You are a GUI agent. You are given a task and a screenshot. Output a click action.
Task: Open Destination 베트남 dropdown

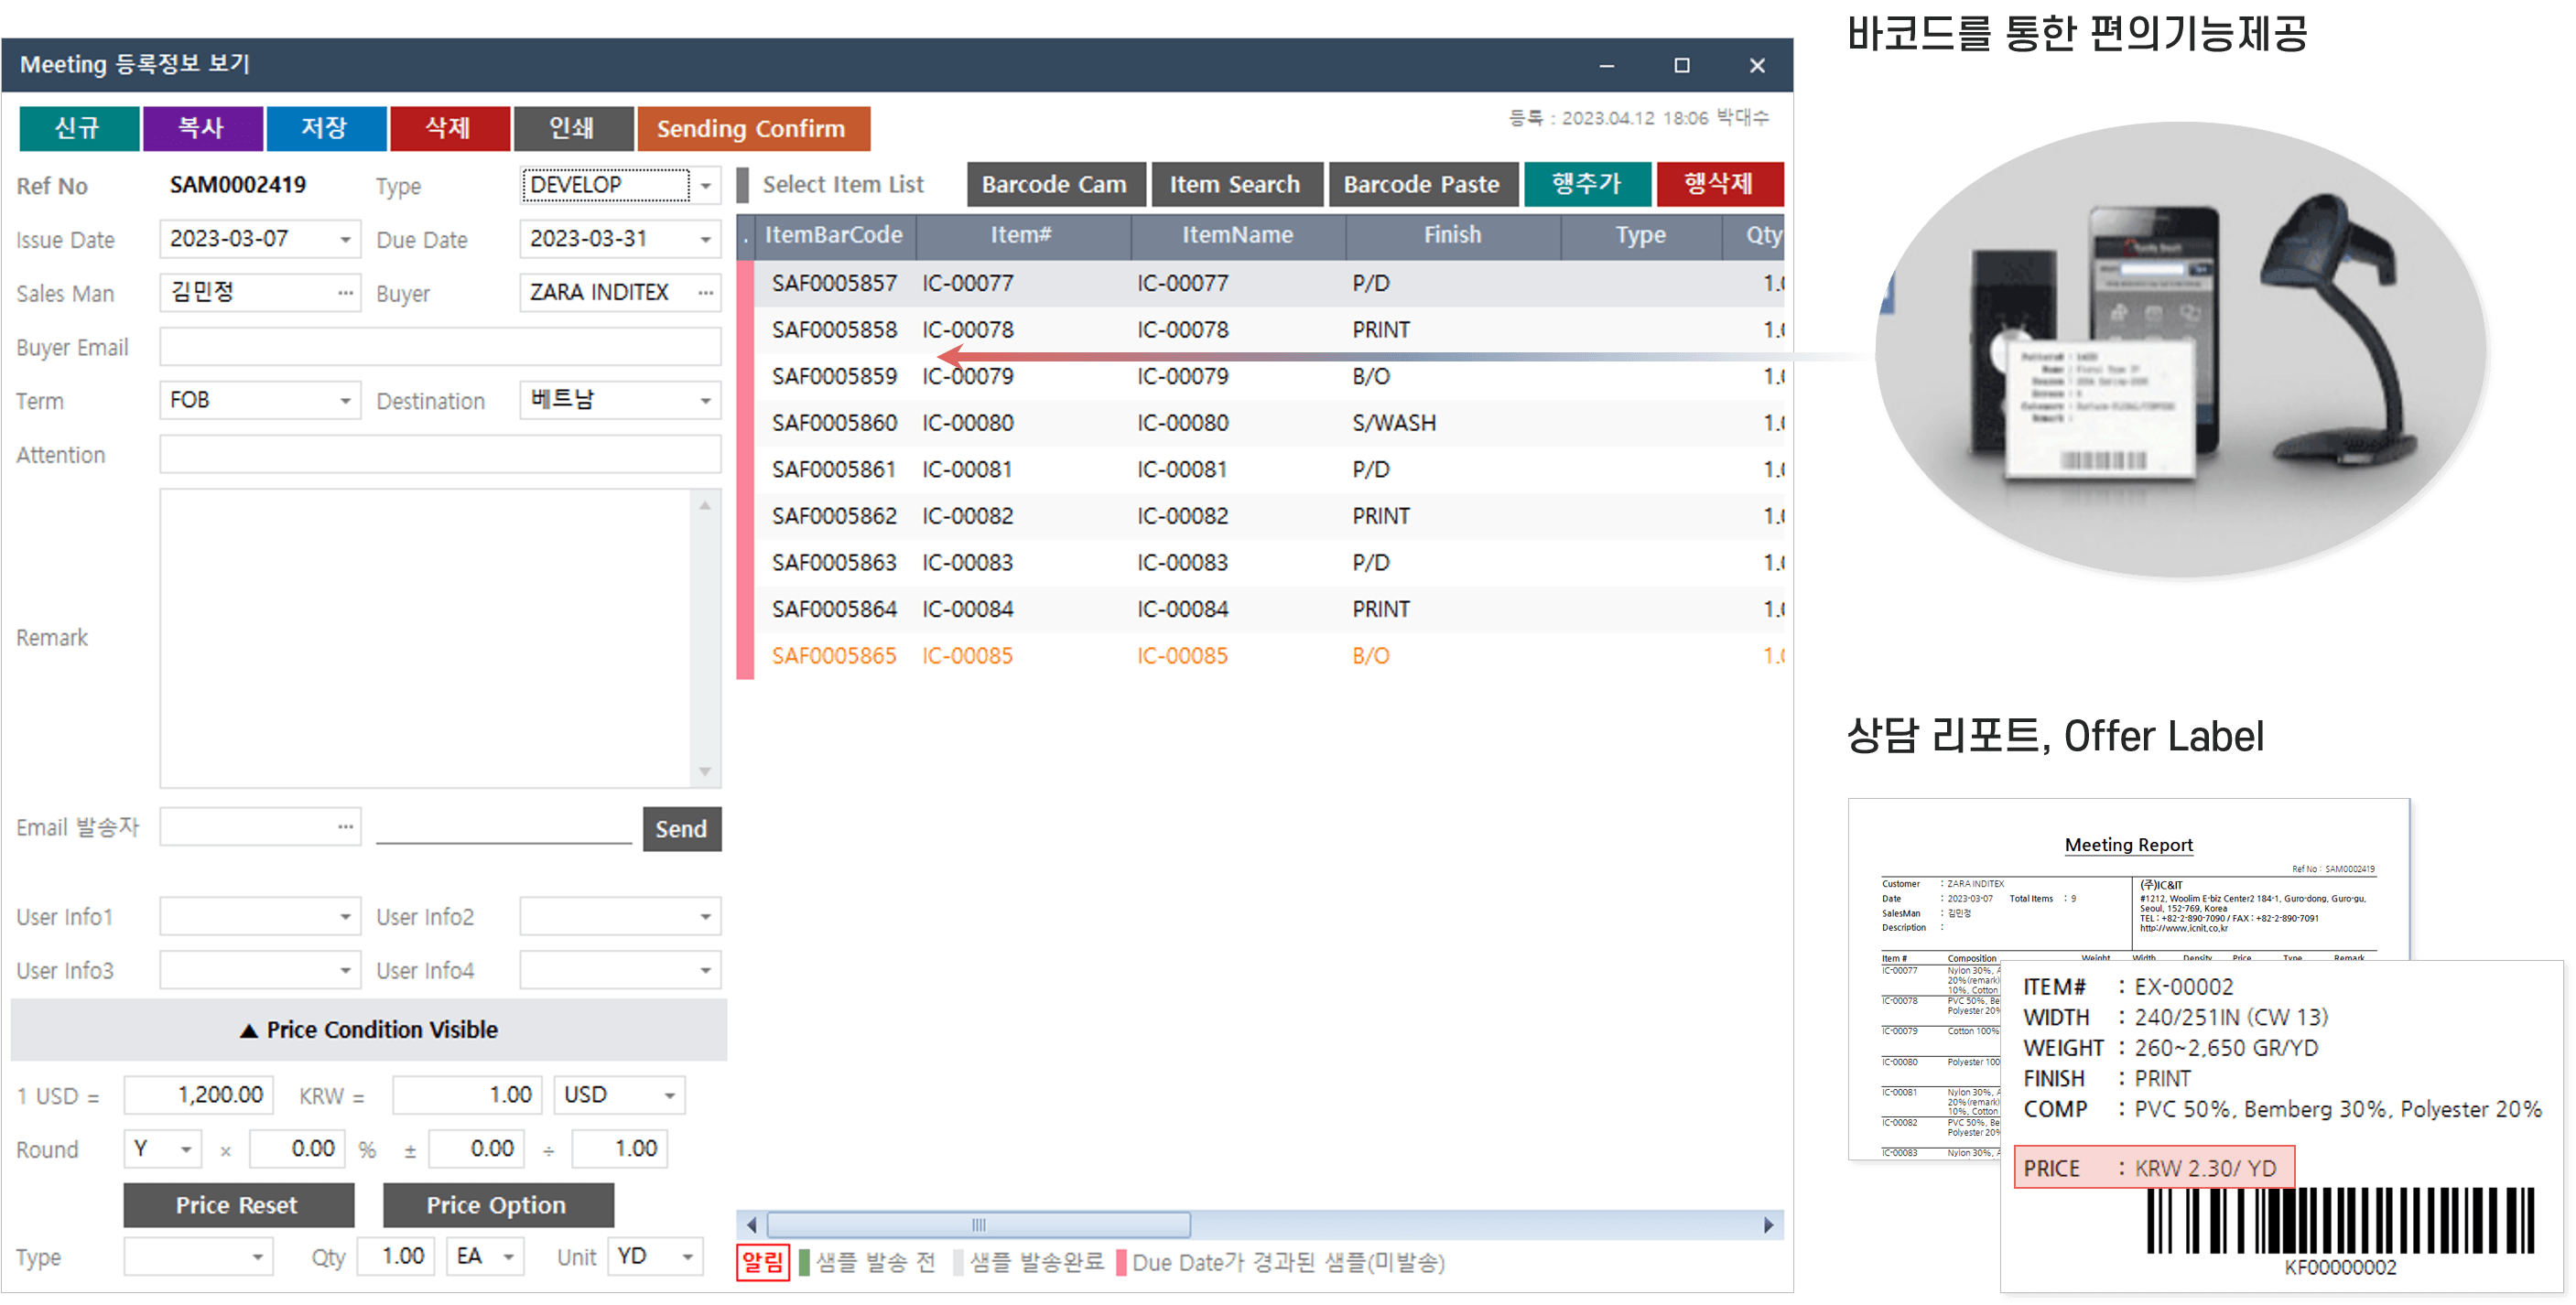(x=705, y=401)
